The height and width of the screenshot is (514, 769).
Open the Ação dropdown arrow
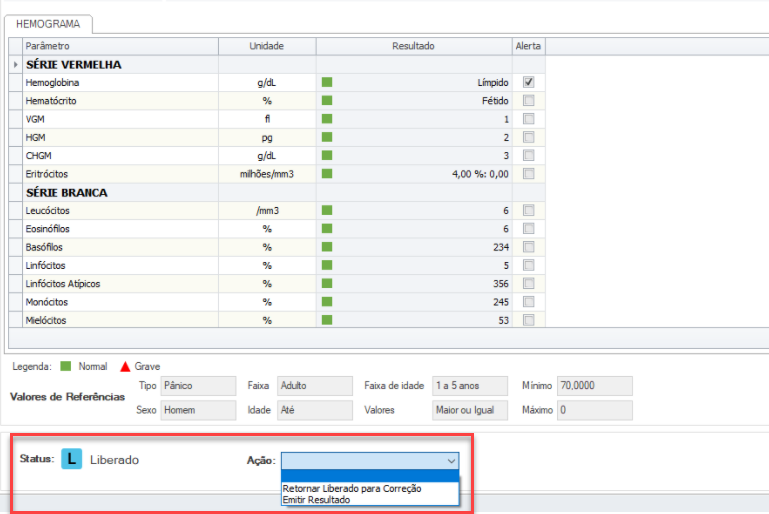[x=451, y=461]
